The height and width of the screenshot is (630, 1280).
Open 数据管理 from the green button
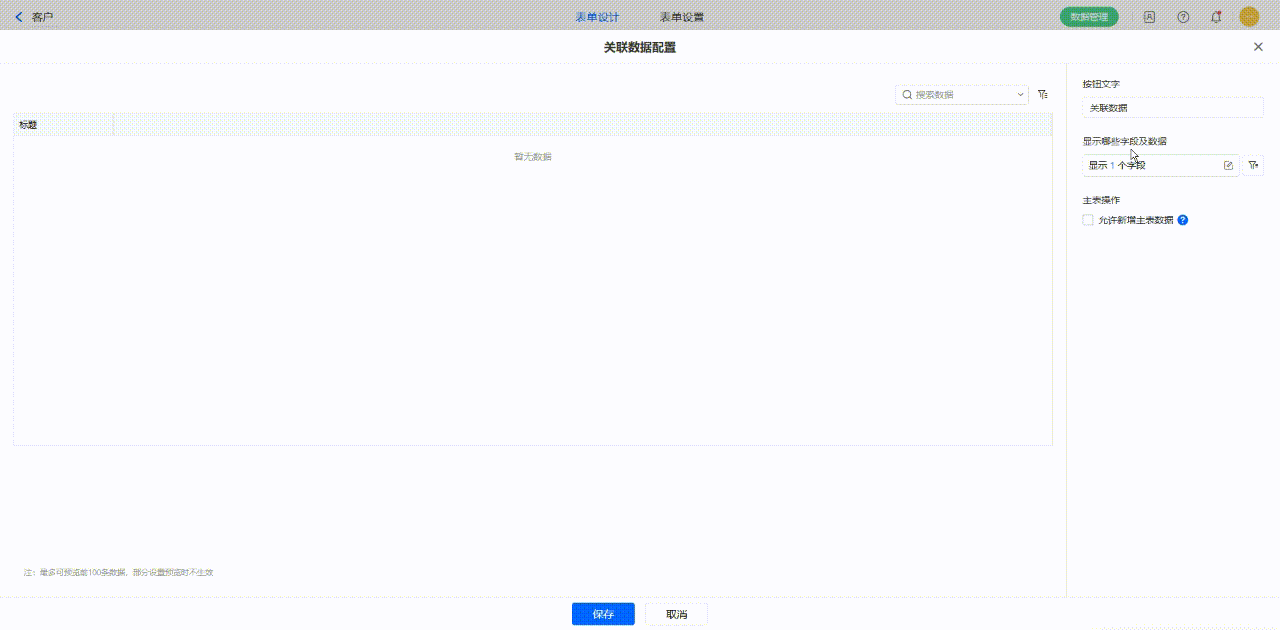[1089, 17]
